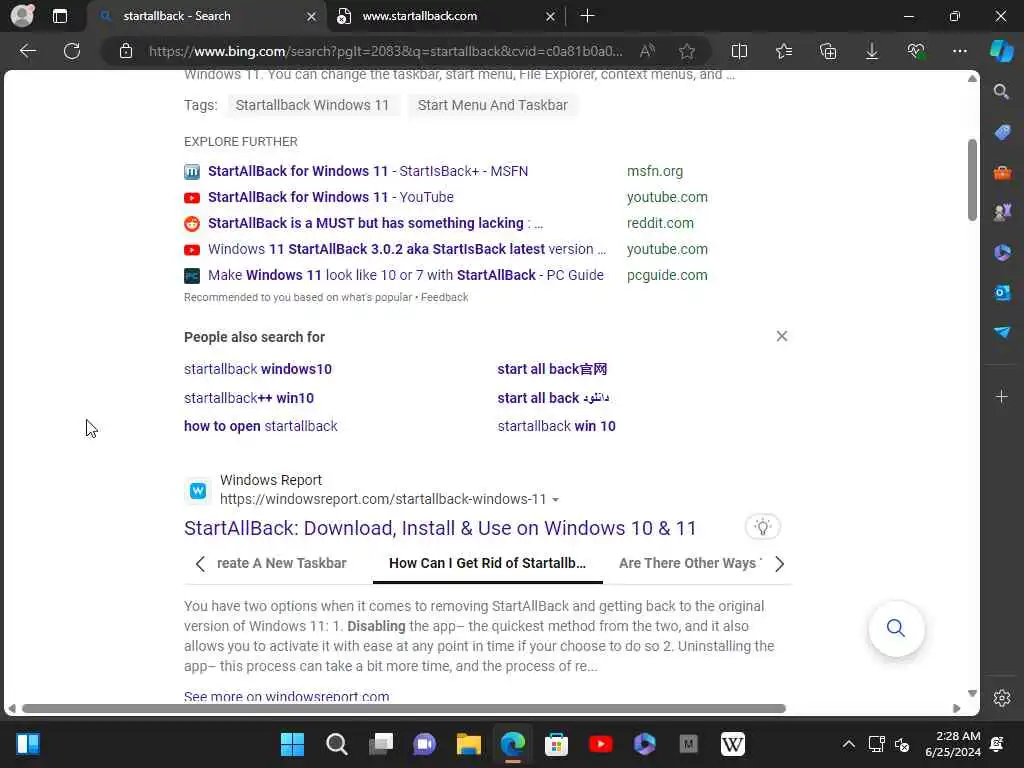Open the Windows Start button in taskbar

(x=292, y=744)
